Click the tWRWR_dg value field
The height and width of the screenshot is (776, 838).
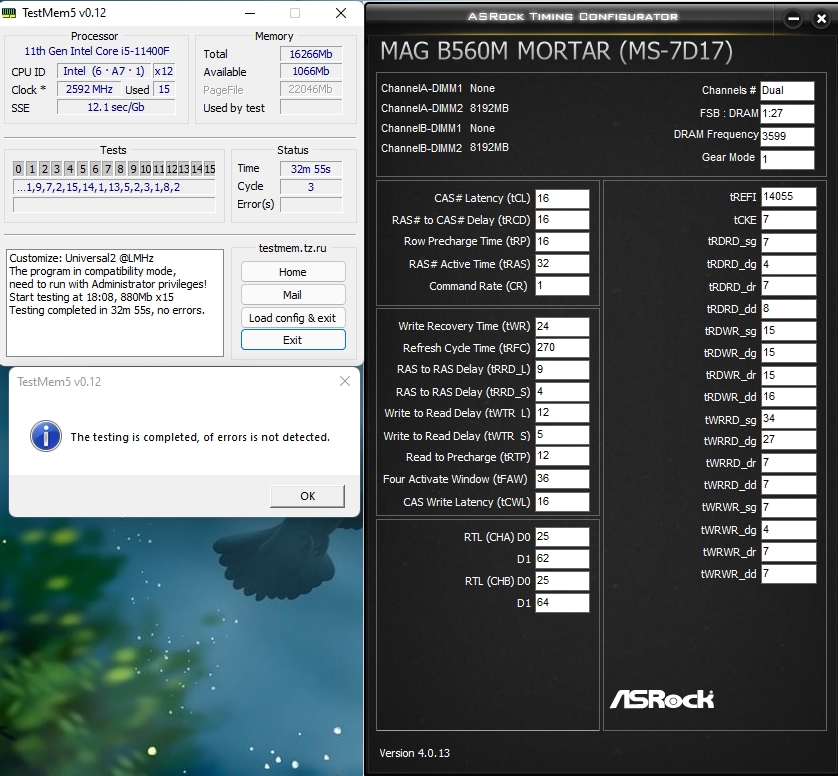point(789,530)
